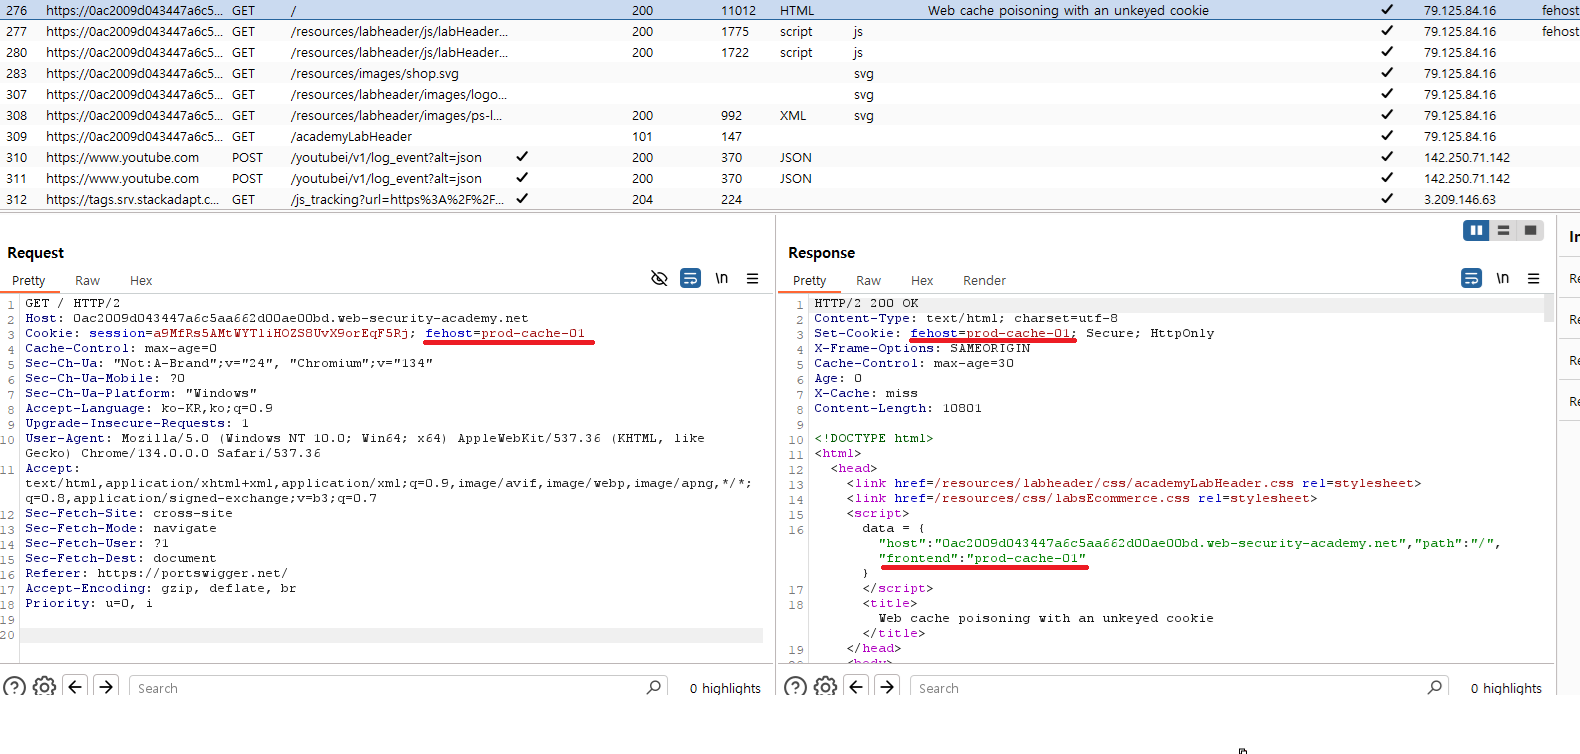This screenshot has width=1580, height=754.
Task: Switch Request view to Raw tab
Action: [88, 281]
